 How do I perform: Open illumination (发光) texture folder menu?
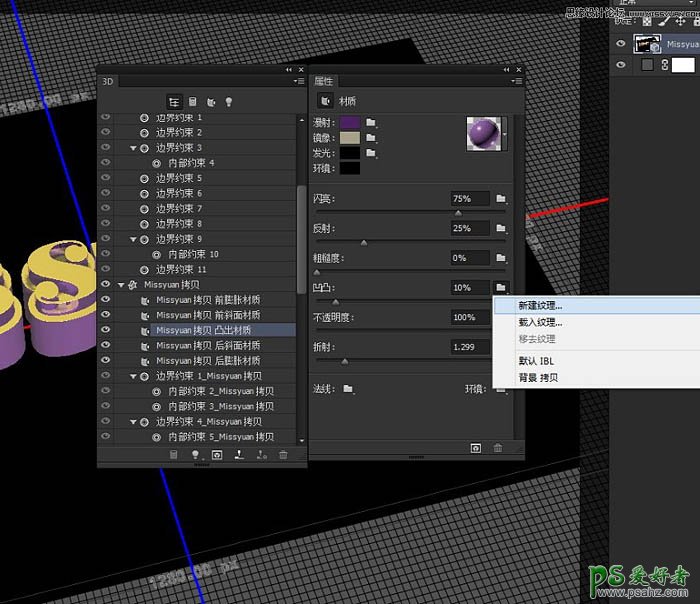click(371, 153)
